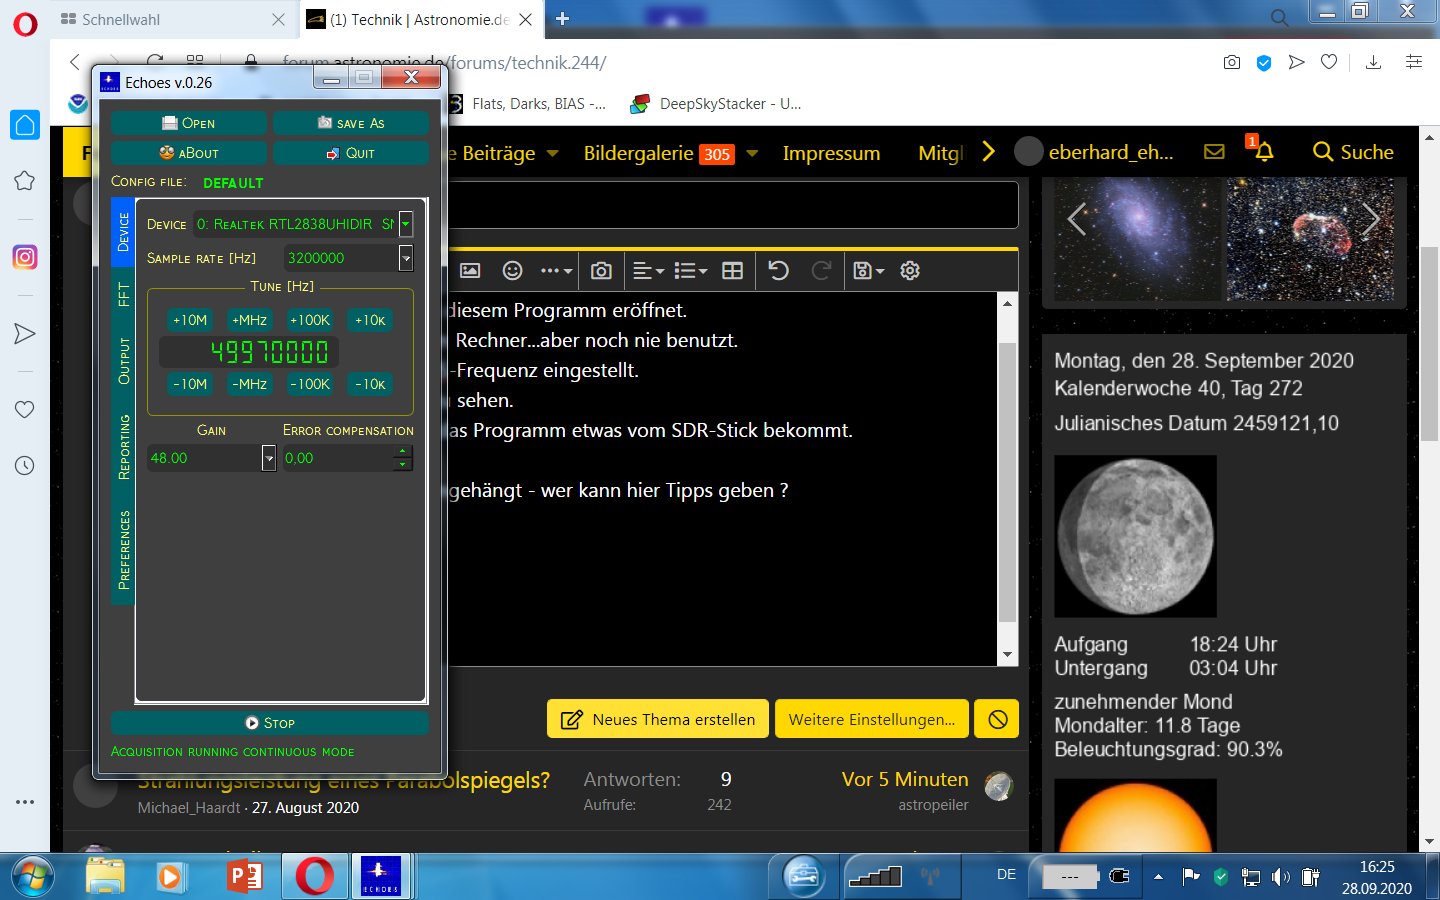Switch to the FFT tab in Echoes
Image resolution: width=1440 pixels, height=900 pixels.
click(x=123, y=294)
